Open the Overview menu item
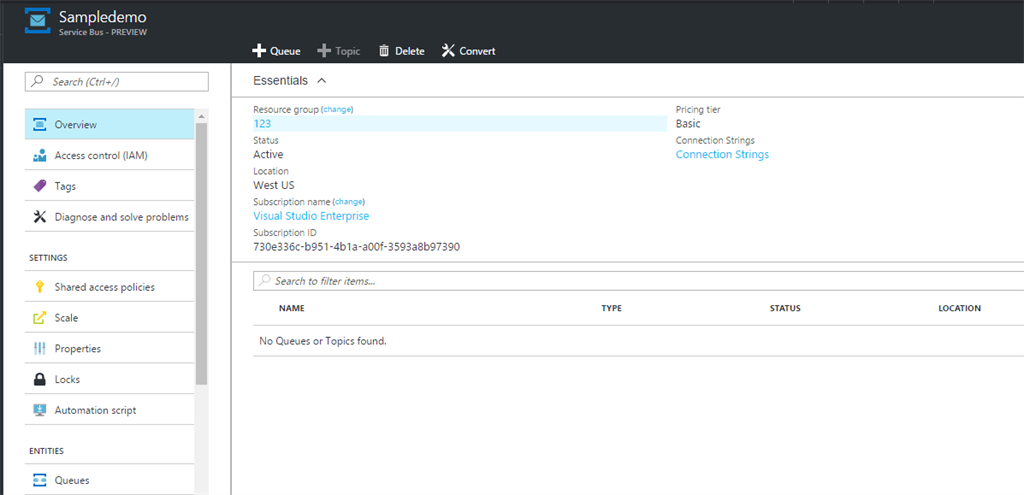1024x495 pixels. point(110,125)
